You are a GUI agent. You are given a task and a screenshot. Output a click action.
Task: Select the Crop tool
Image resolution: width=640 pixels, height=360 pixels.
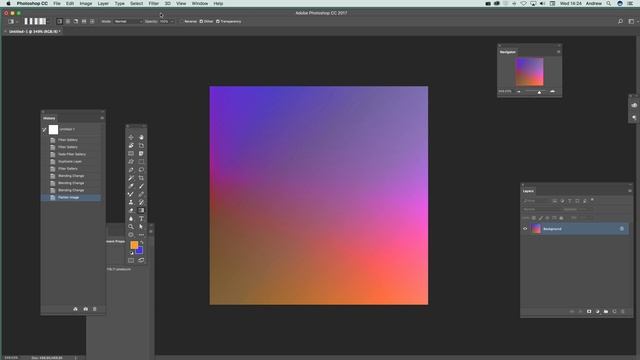tap(141, 178)
